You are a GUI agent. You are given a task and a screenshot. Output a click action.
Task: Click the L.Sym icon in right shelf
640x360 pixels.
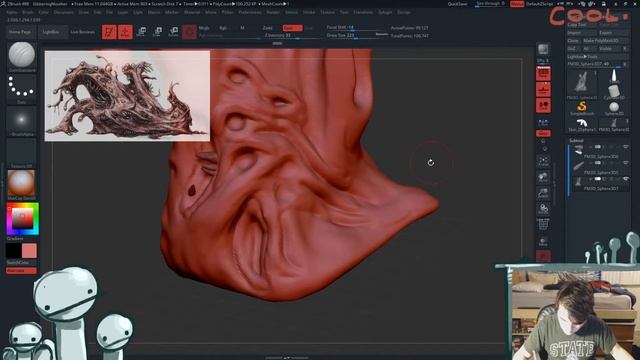point(543,122)
